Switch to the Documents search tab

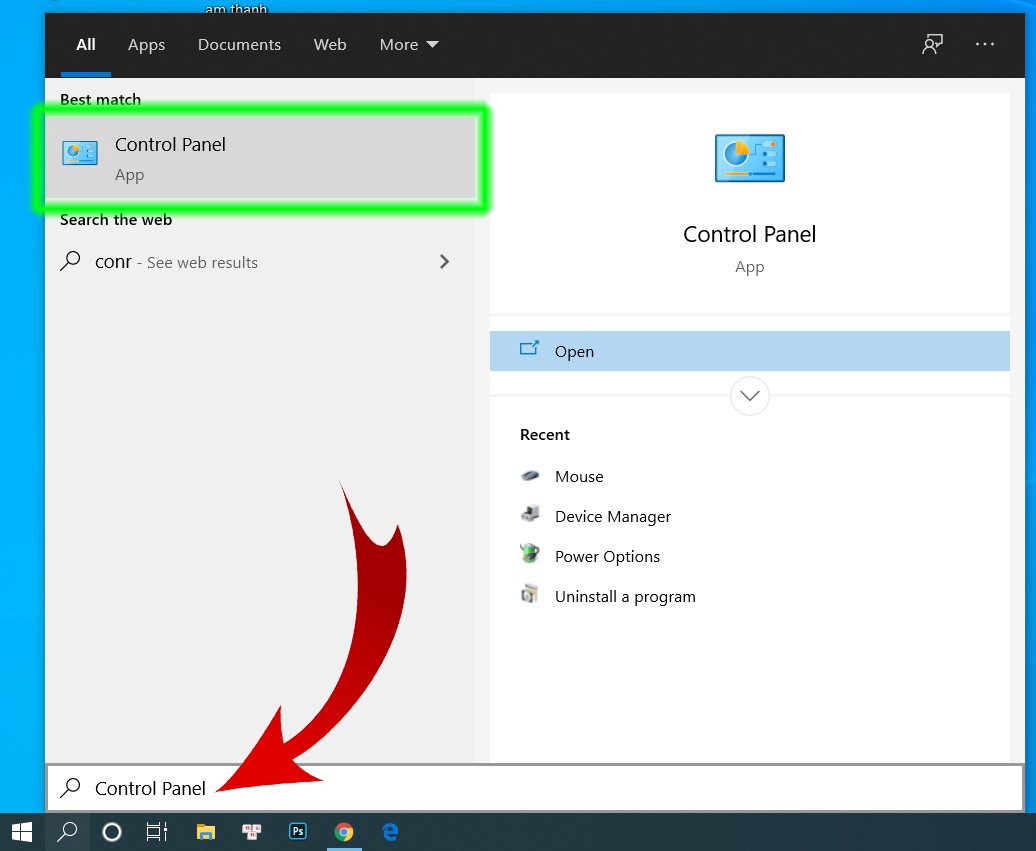239,44
